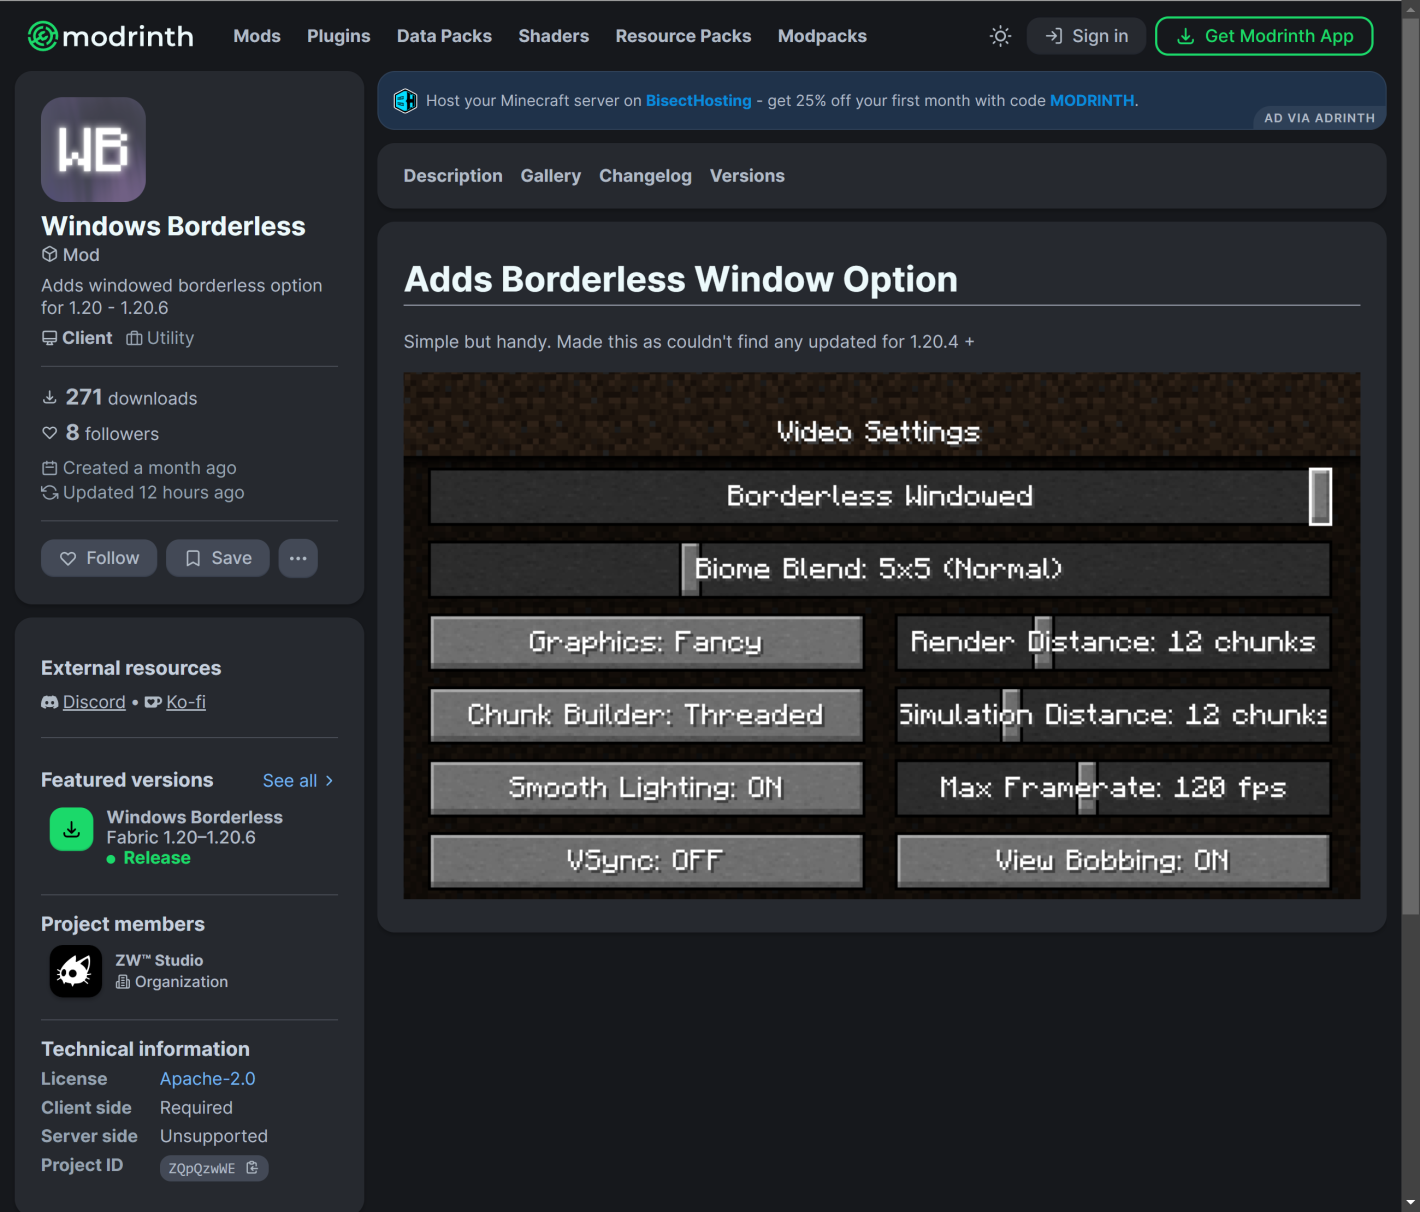
Task: Click the scrollbar down arrow
Action: click(1410, 1202)
